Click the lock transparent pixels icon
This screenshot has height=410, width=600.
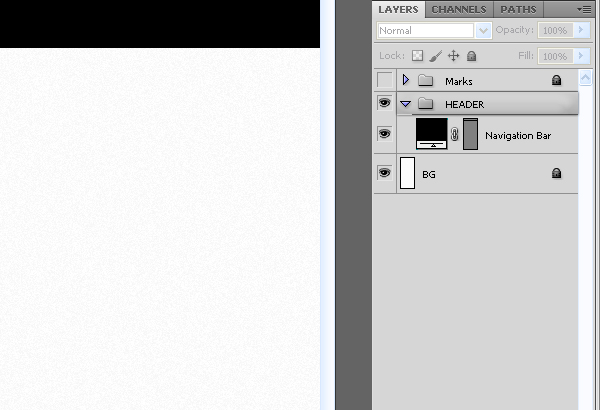[417, 56]
